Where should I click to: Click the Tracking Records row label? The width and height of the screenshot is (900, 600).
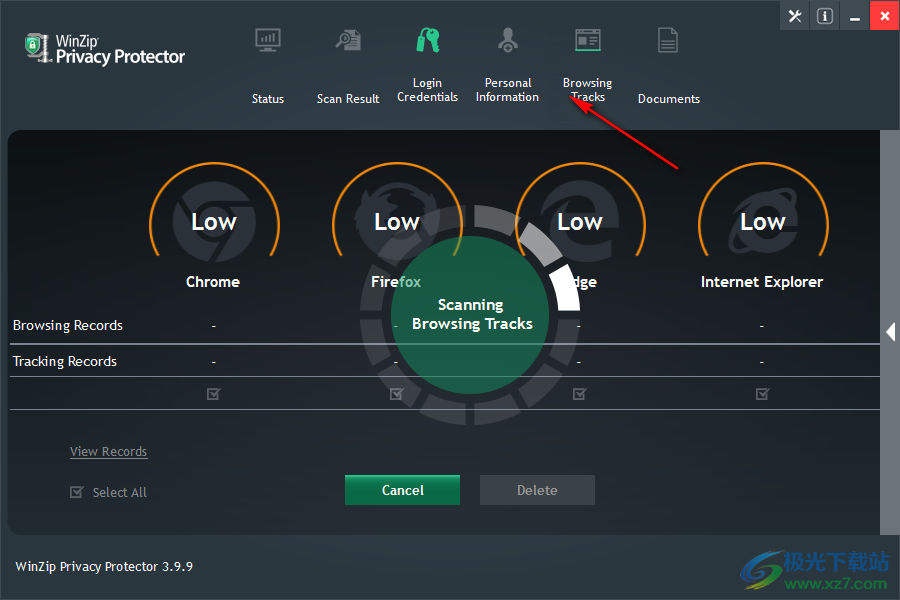(65, 361)
